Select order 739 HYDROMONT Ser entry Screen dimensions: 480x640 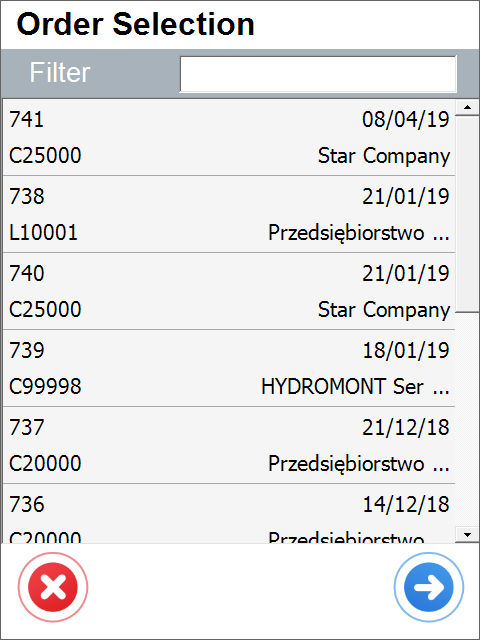[229, 368]
